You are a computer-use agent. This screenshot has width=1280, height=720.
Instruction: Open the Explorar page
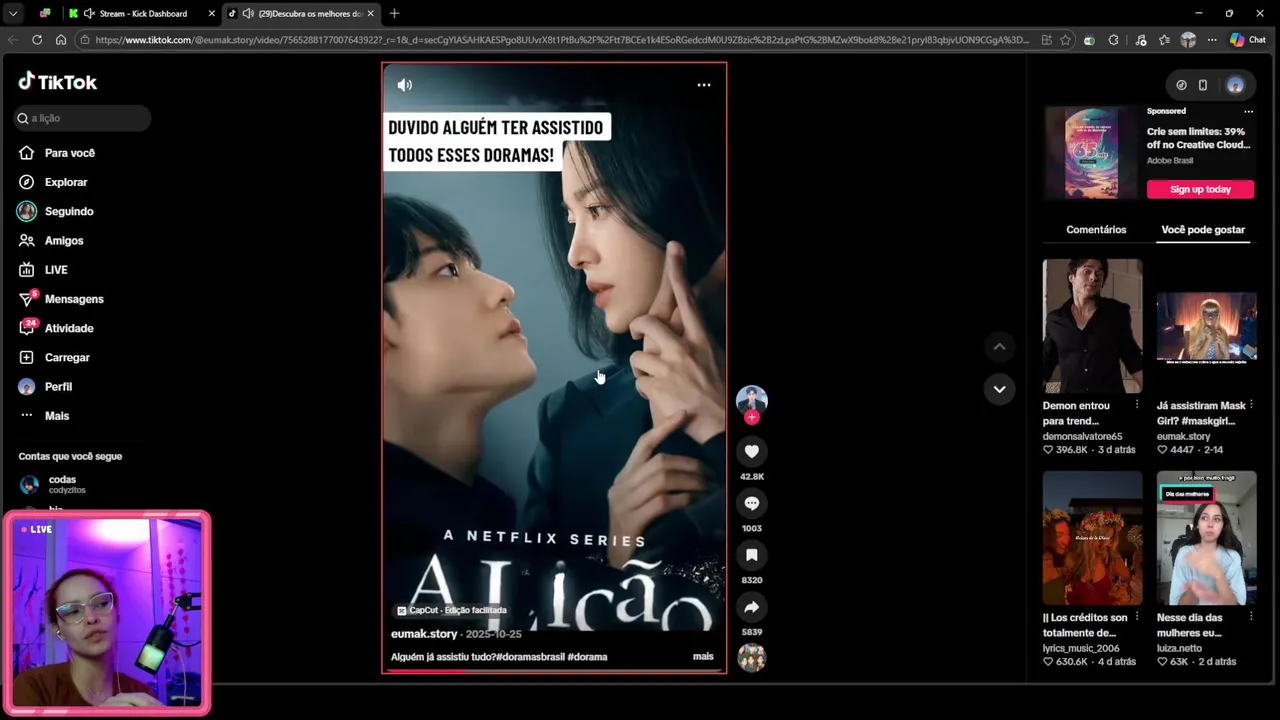tap(53, 182)
